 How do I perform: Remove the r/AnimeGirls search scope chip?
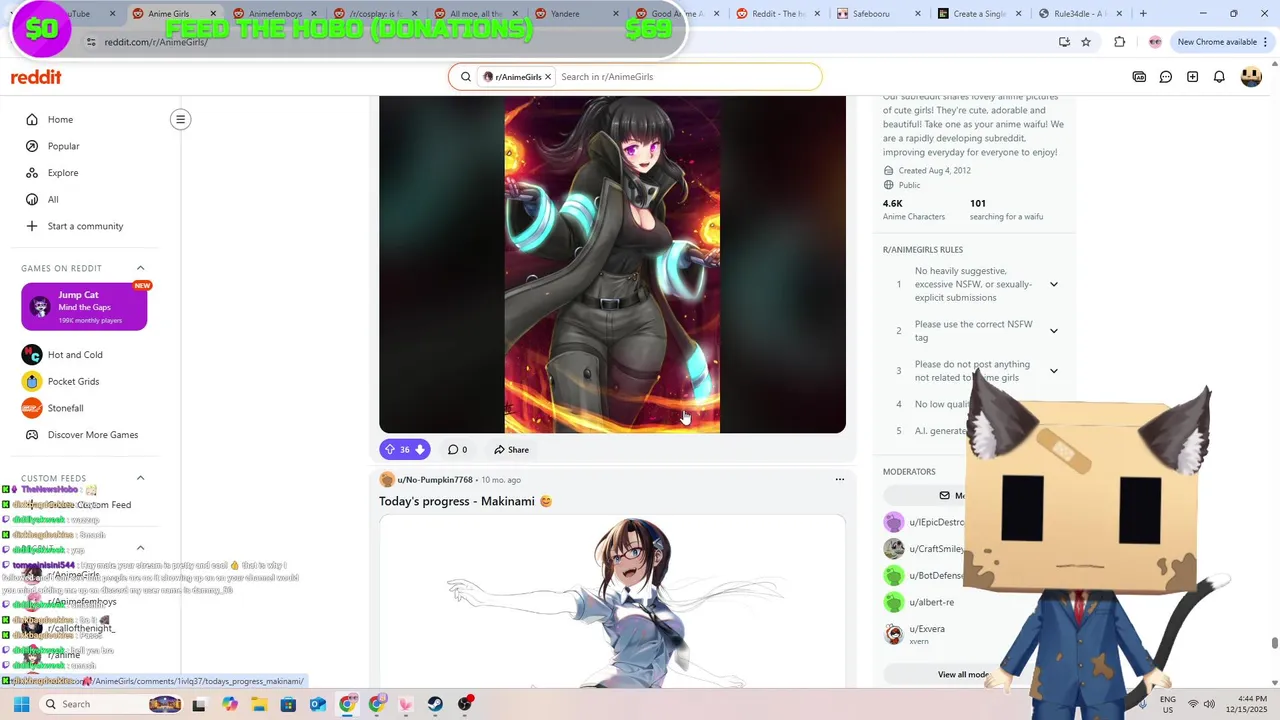tap(548, 77)
